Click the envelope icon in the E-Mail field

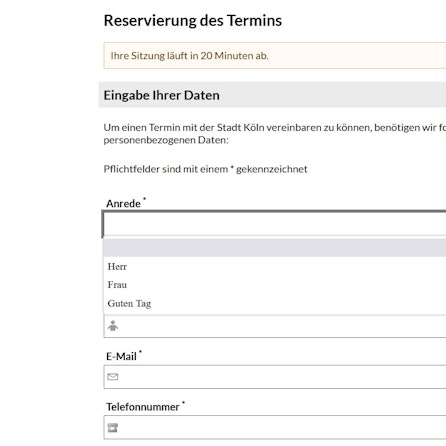point(113,377)
